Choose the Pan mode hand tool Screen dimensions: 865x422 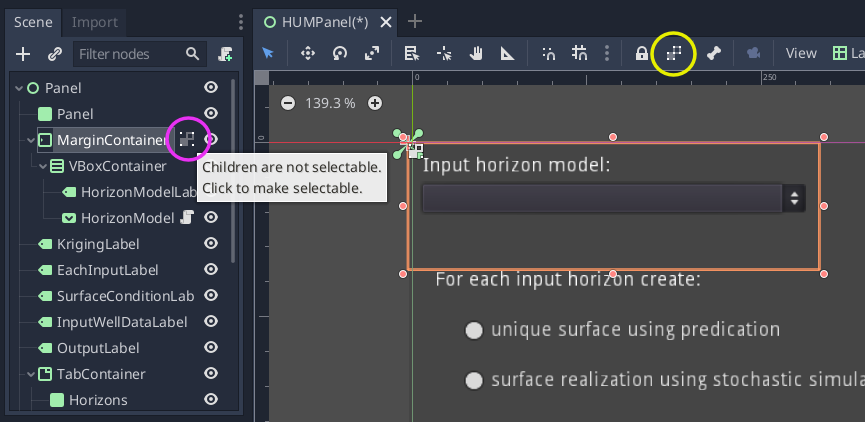(x=476, y=54)
